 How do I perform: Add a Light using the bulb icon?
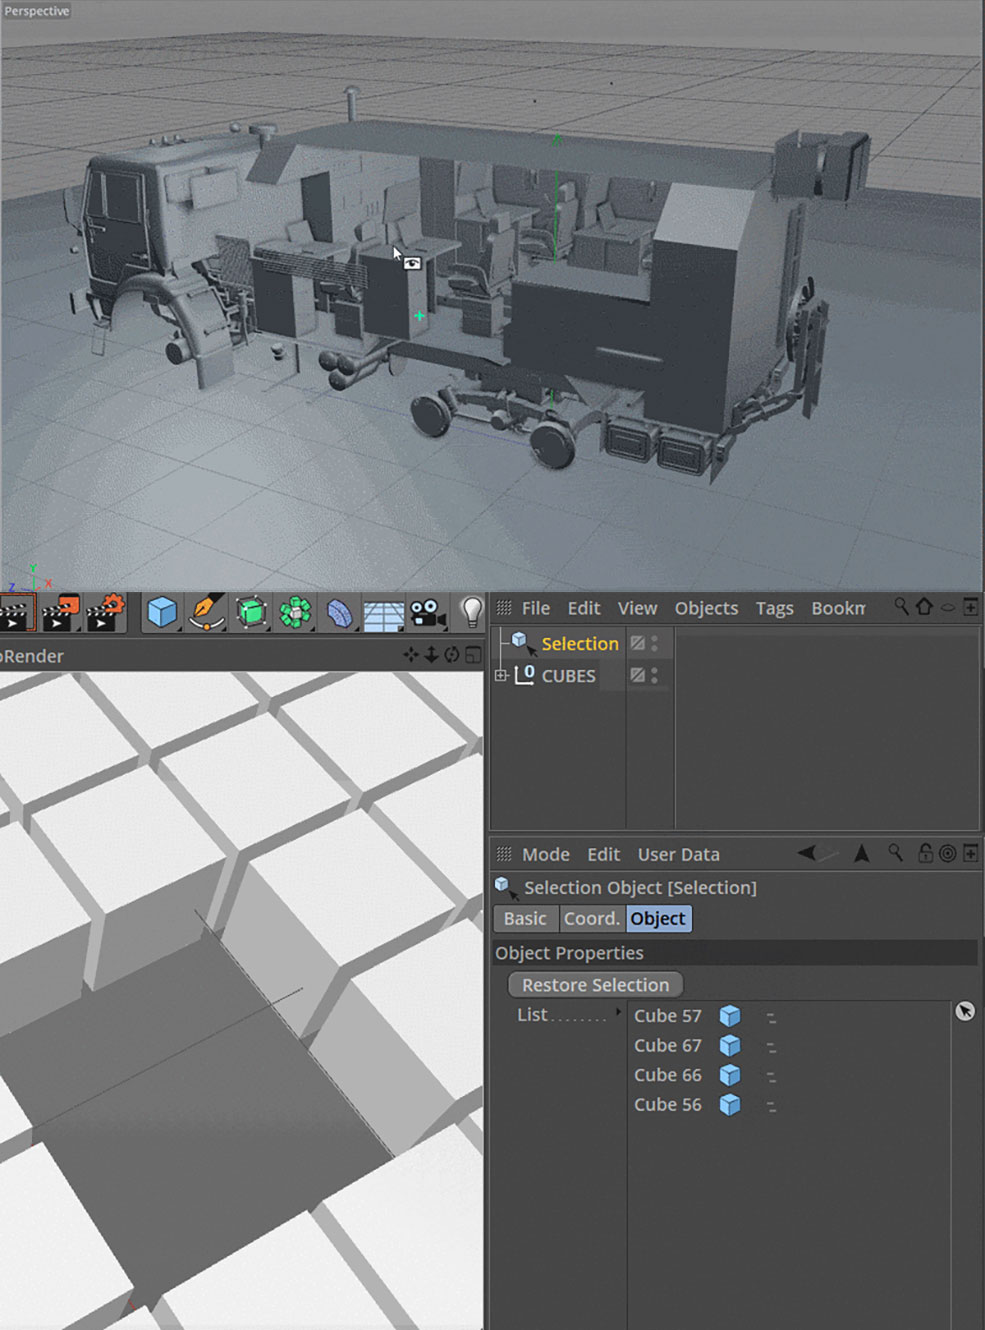tap(470, 612)
